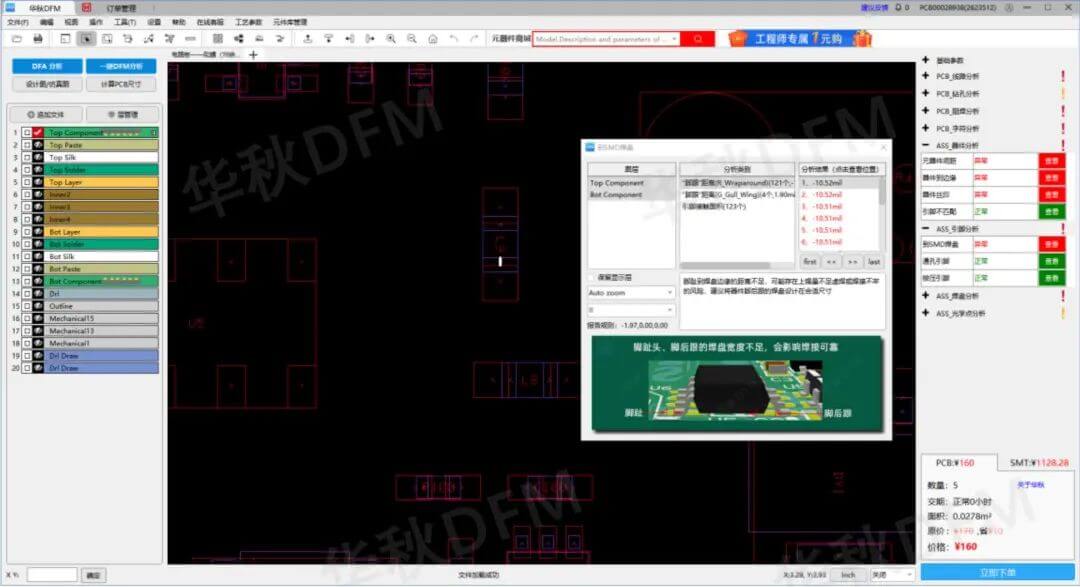
Task: Open the 元件库管理 menu
Action: click(x=290, y=22)
